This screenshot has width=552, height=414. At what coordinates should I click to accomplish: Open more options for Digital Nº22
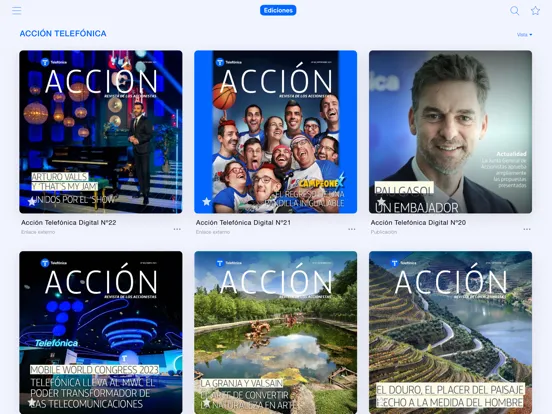[x=177, y=229]
